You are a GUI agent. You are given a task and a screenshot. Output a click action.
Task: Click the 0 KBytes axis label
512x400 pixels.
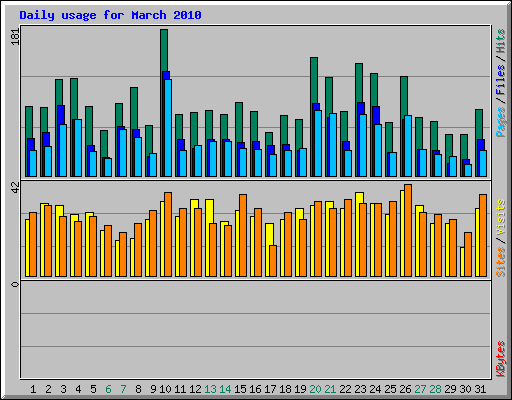[15, 284]
